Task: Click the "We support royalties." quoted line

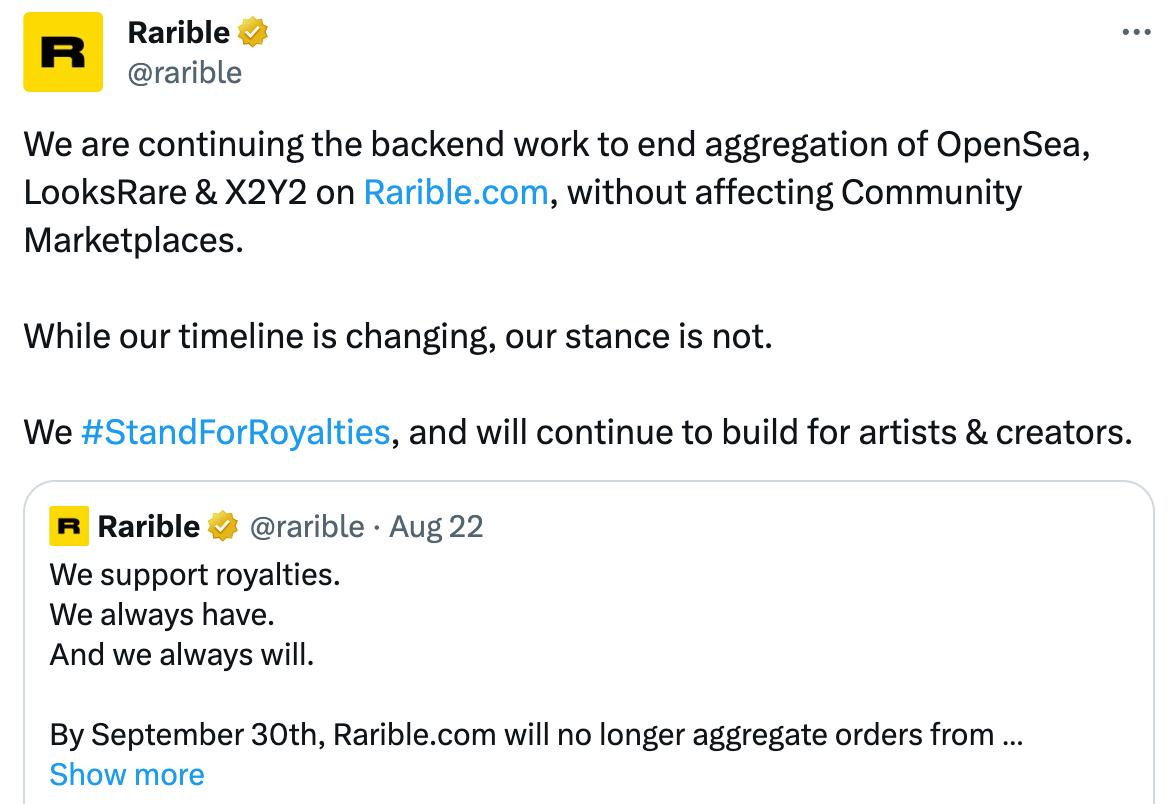Action: [x=195, y=575]
